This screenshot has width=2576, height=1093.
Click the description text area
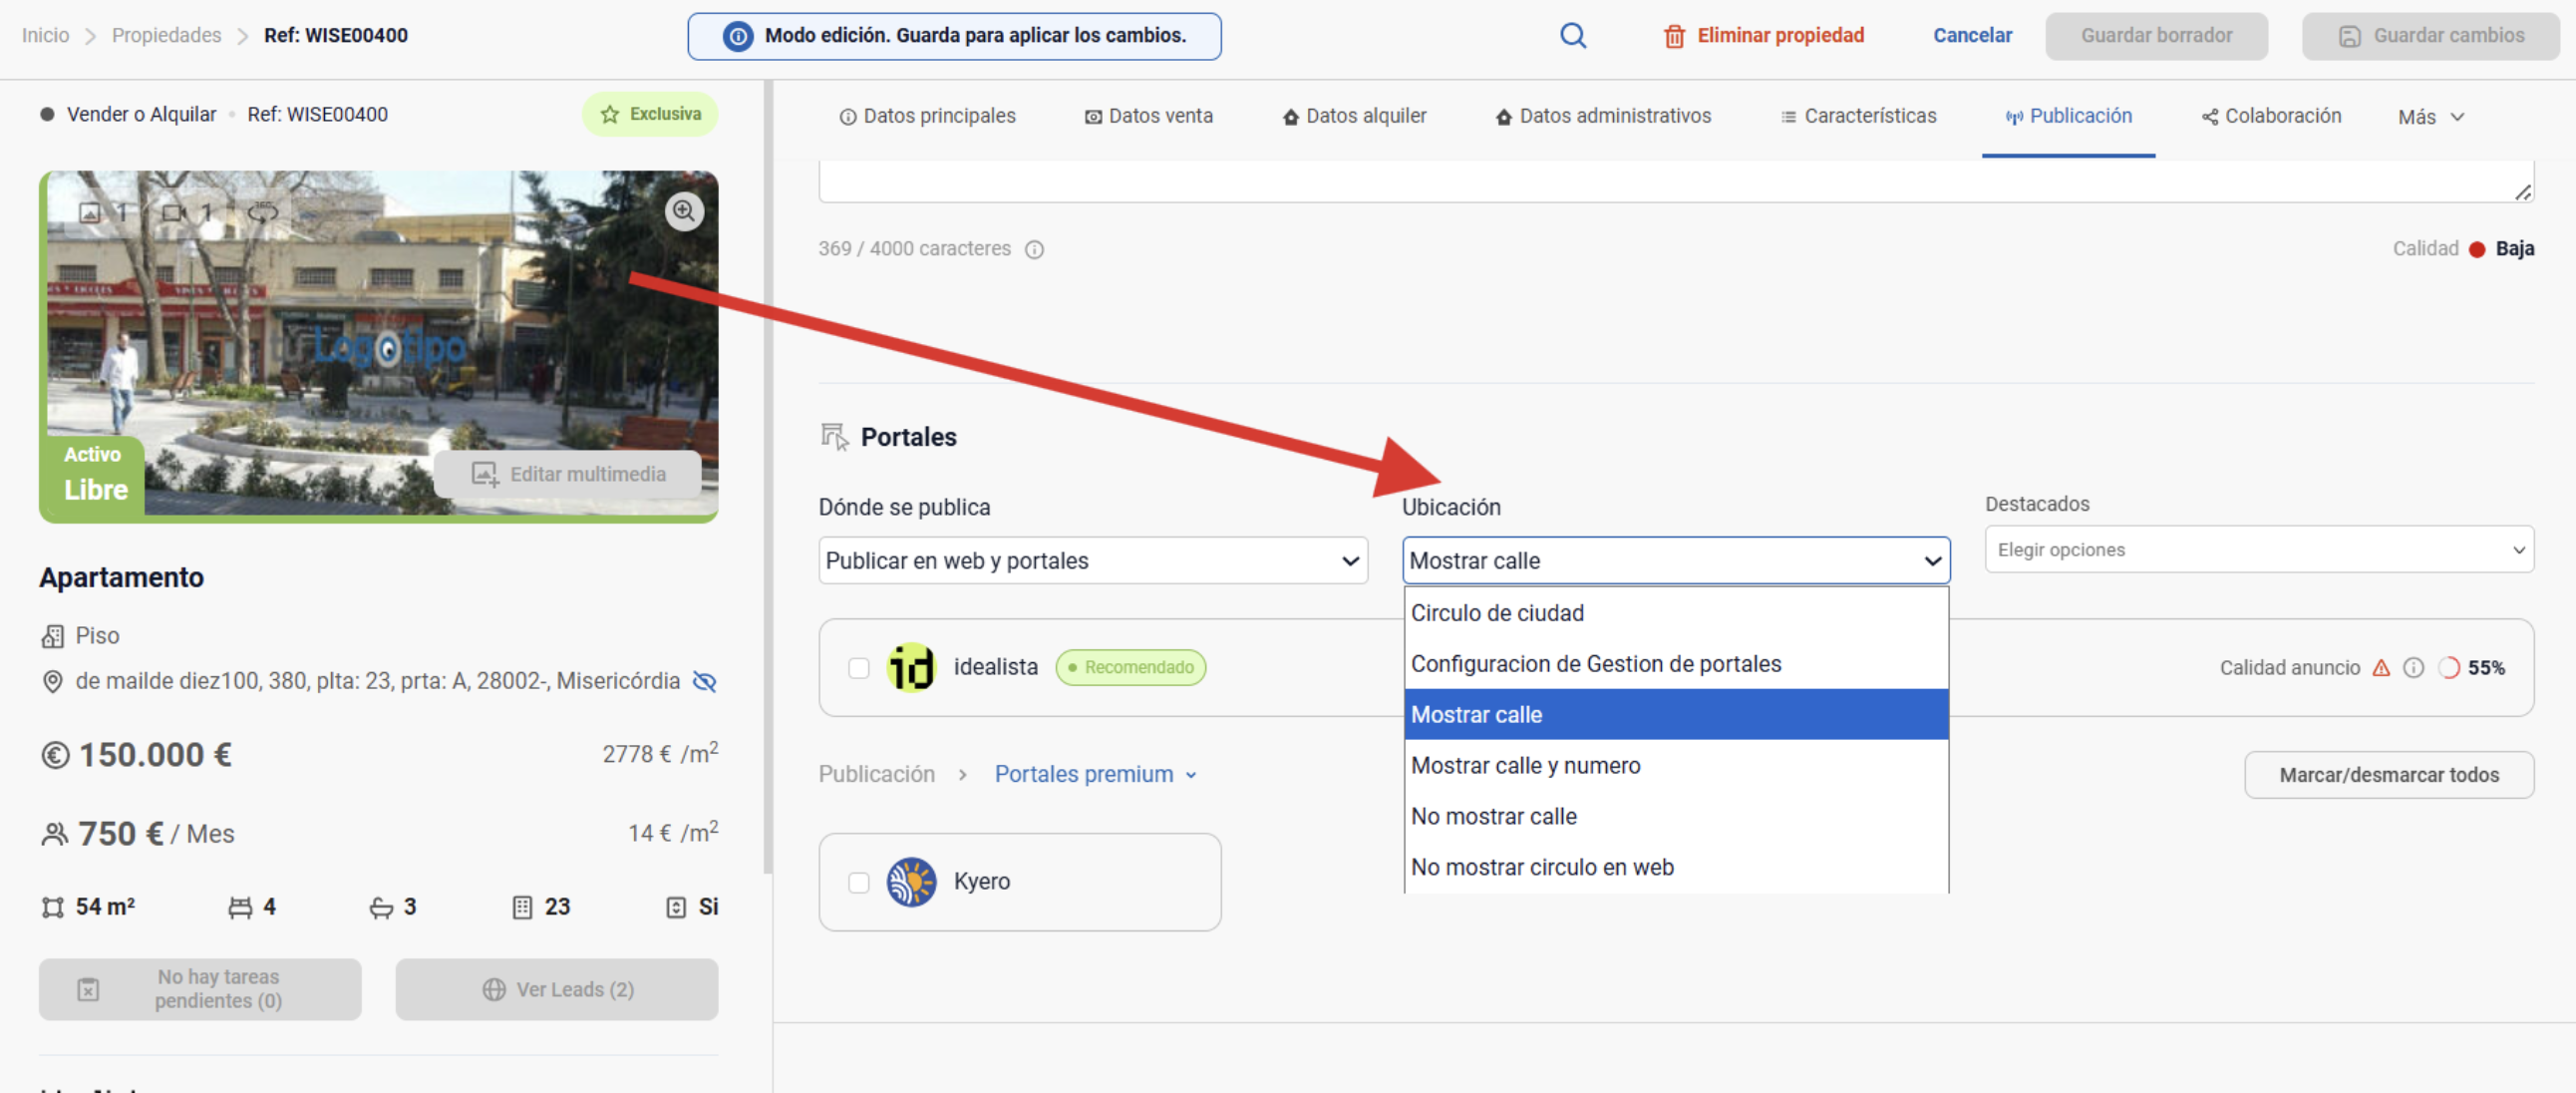coord(1676,181)
